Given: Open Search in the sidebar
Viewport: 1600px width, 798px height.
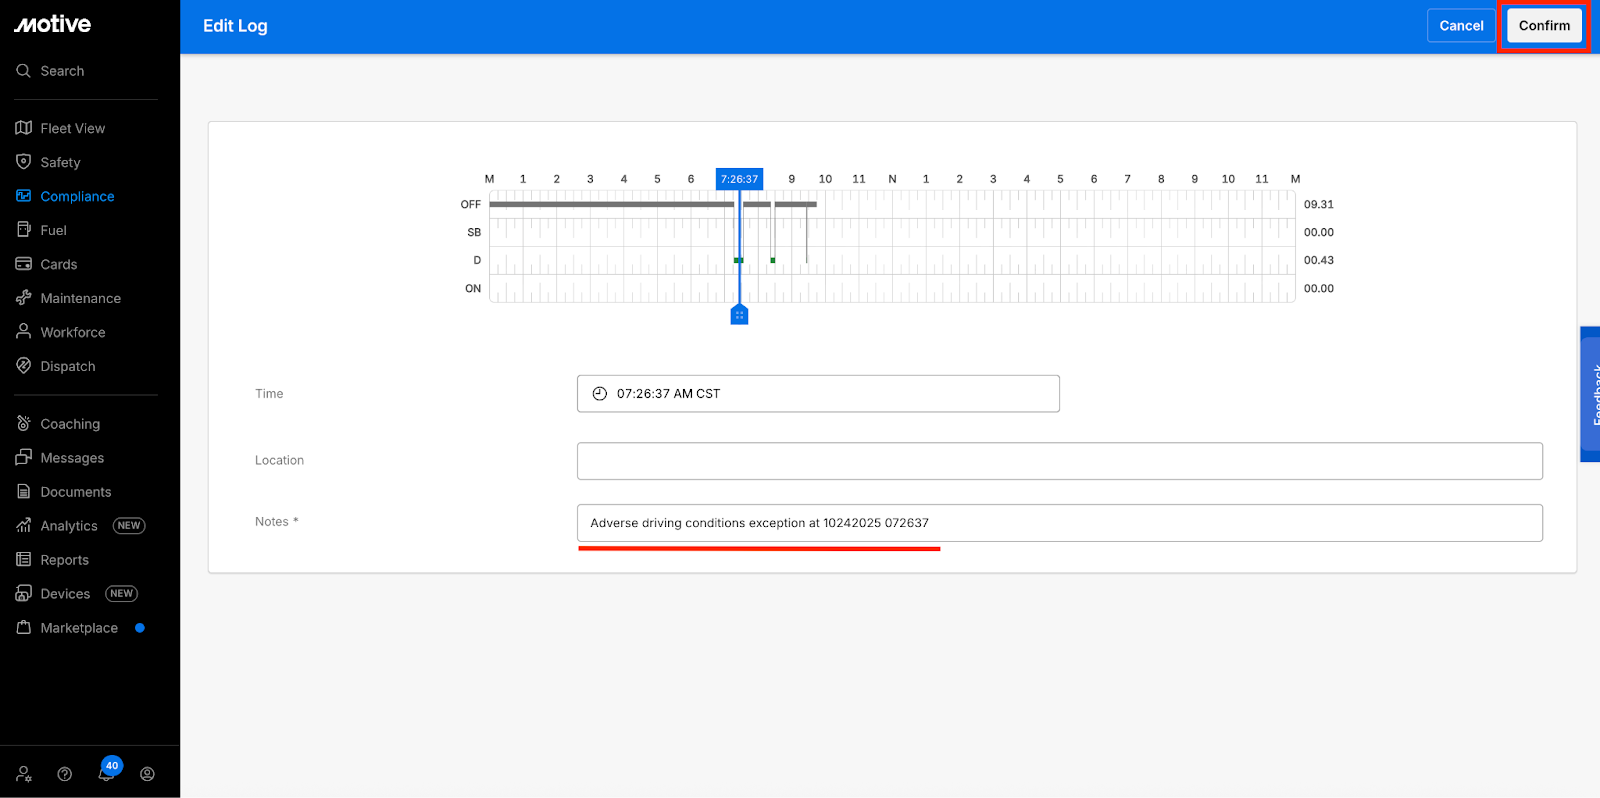Looking at the screenshot, I should pyautogui.click(x=62, y=71).
